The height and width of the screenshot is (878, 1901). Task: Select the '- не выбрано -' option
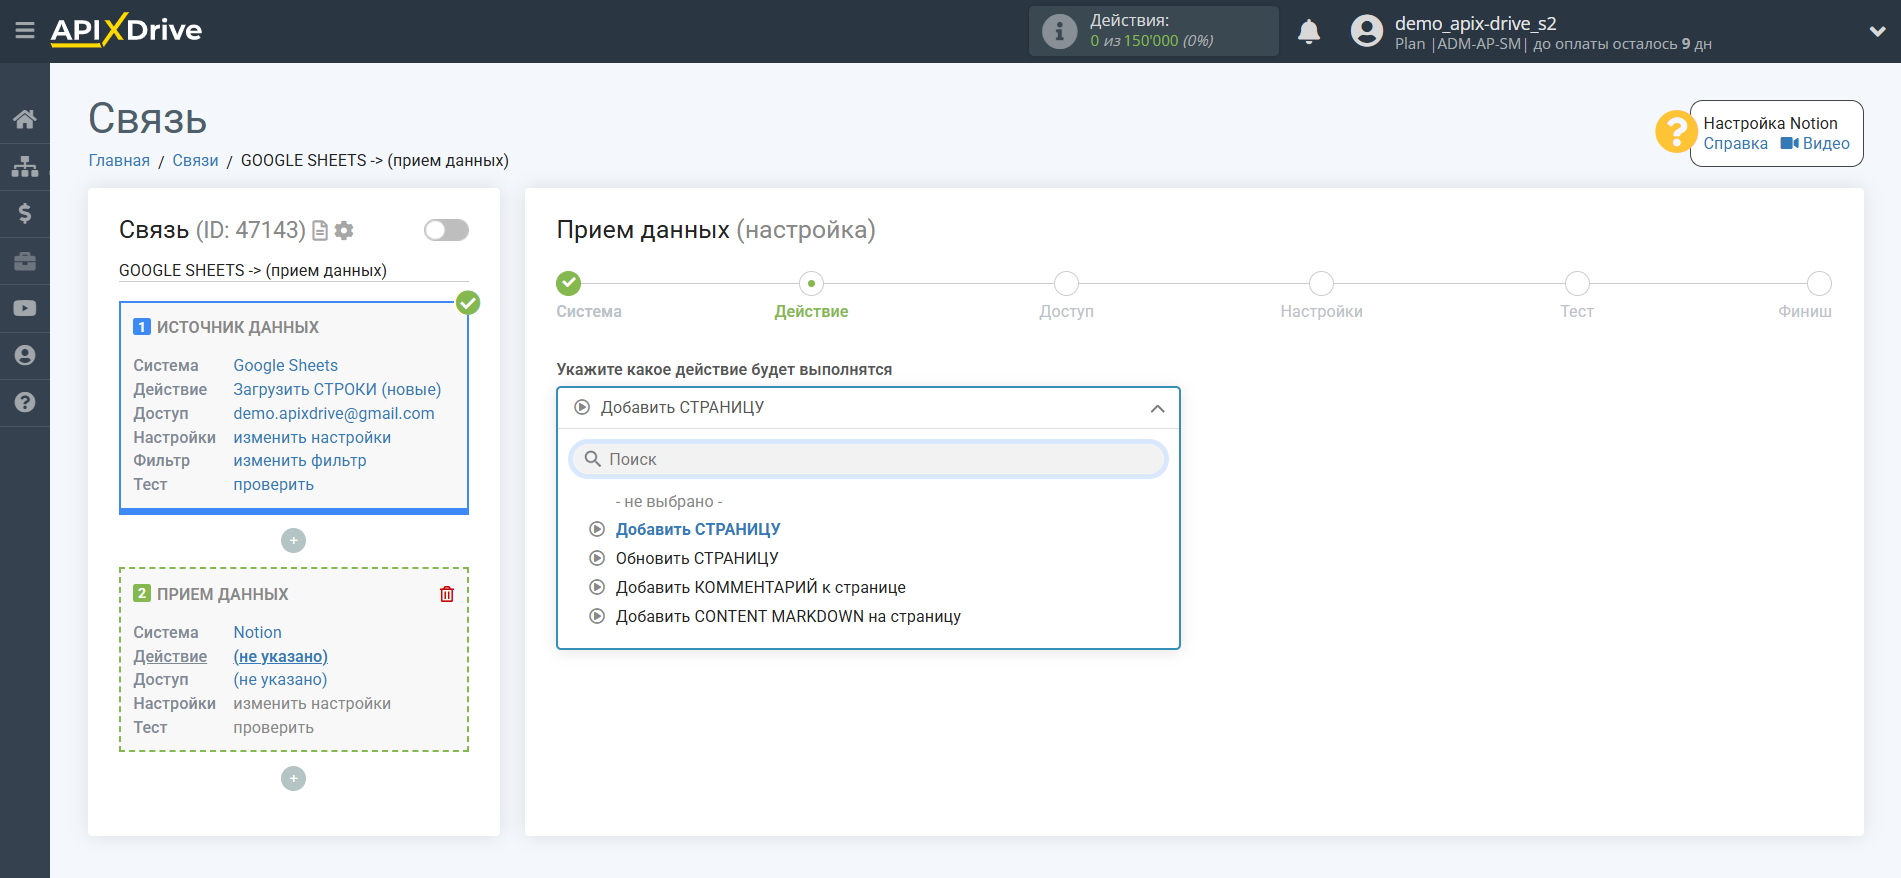tap(669, 501)
